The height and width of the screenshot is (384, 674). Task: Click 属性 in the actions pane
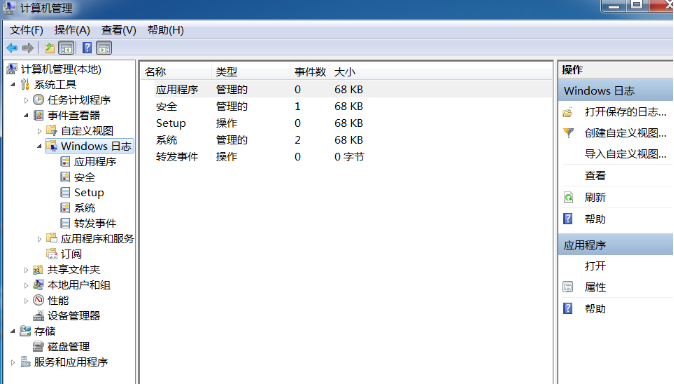pyautogui.click(x=595, y=287)
